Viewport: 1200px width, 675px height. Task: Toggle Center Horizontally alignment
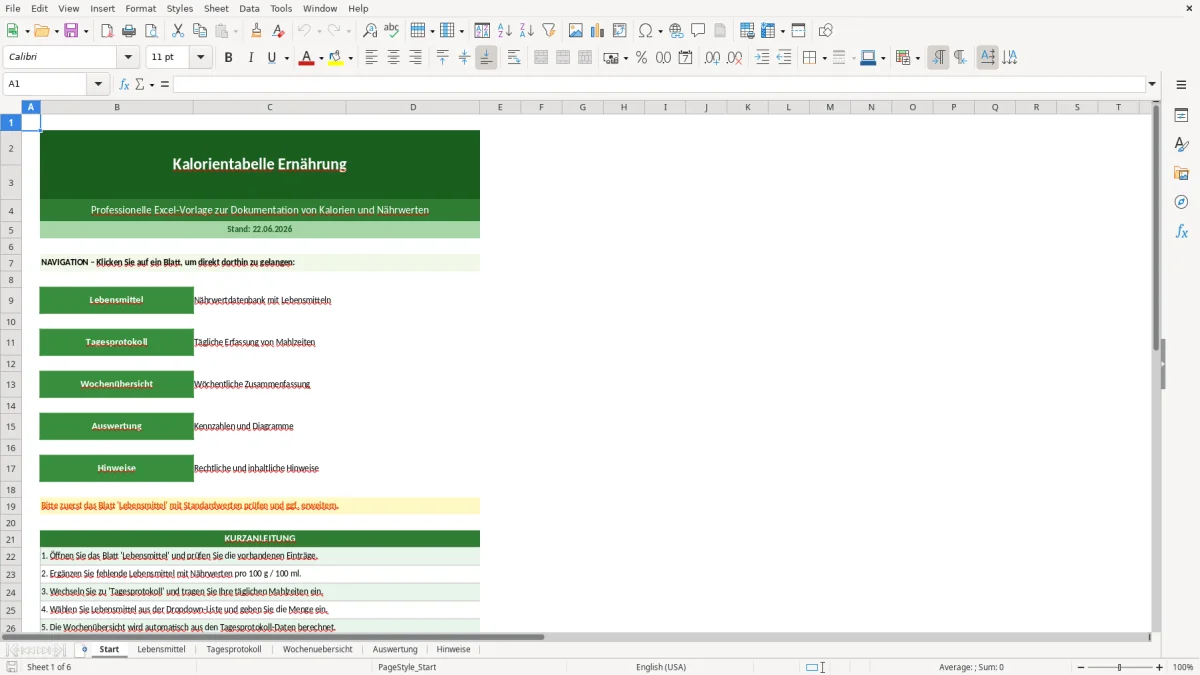(393, 58)
